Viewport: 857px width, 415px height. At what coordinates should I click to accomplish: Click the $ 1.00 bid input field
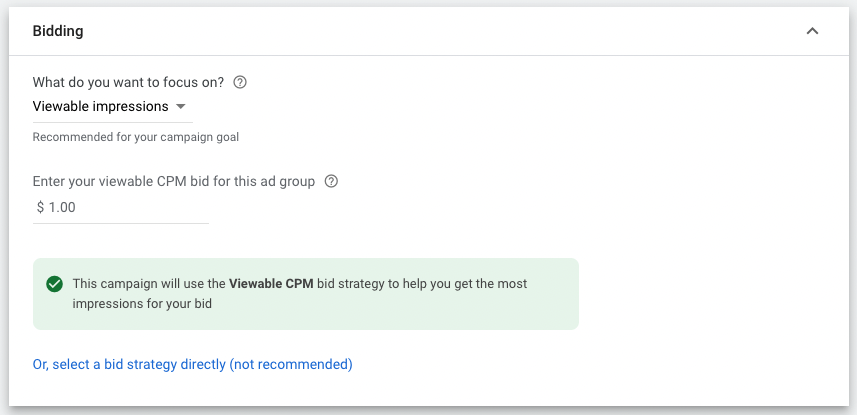pyautogui.click(x=120, y=207)
